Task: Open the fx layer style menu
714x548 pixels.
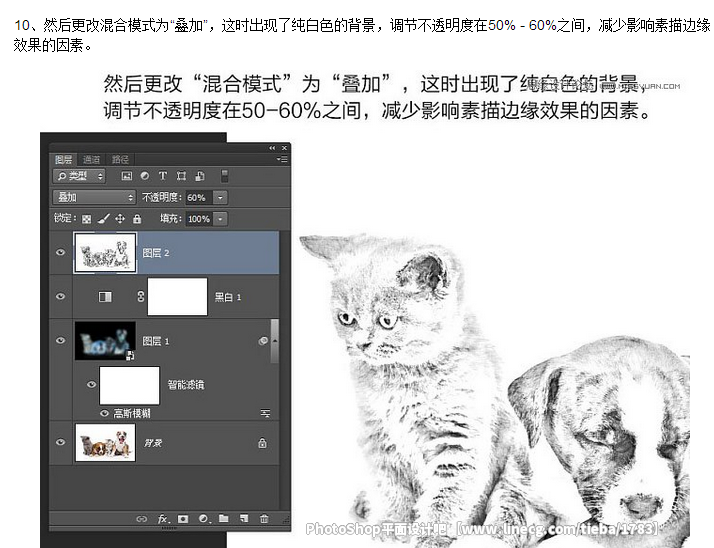Action: [163, 519]
